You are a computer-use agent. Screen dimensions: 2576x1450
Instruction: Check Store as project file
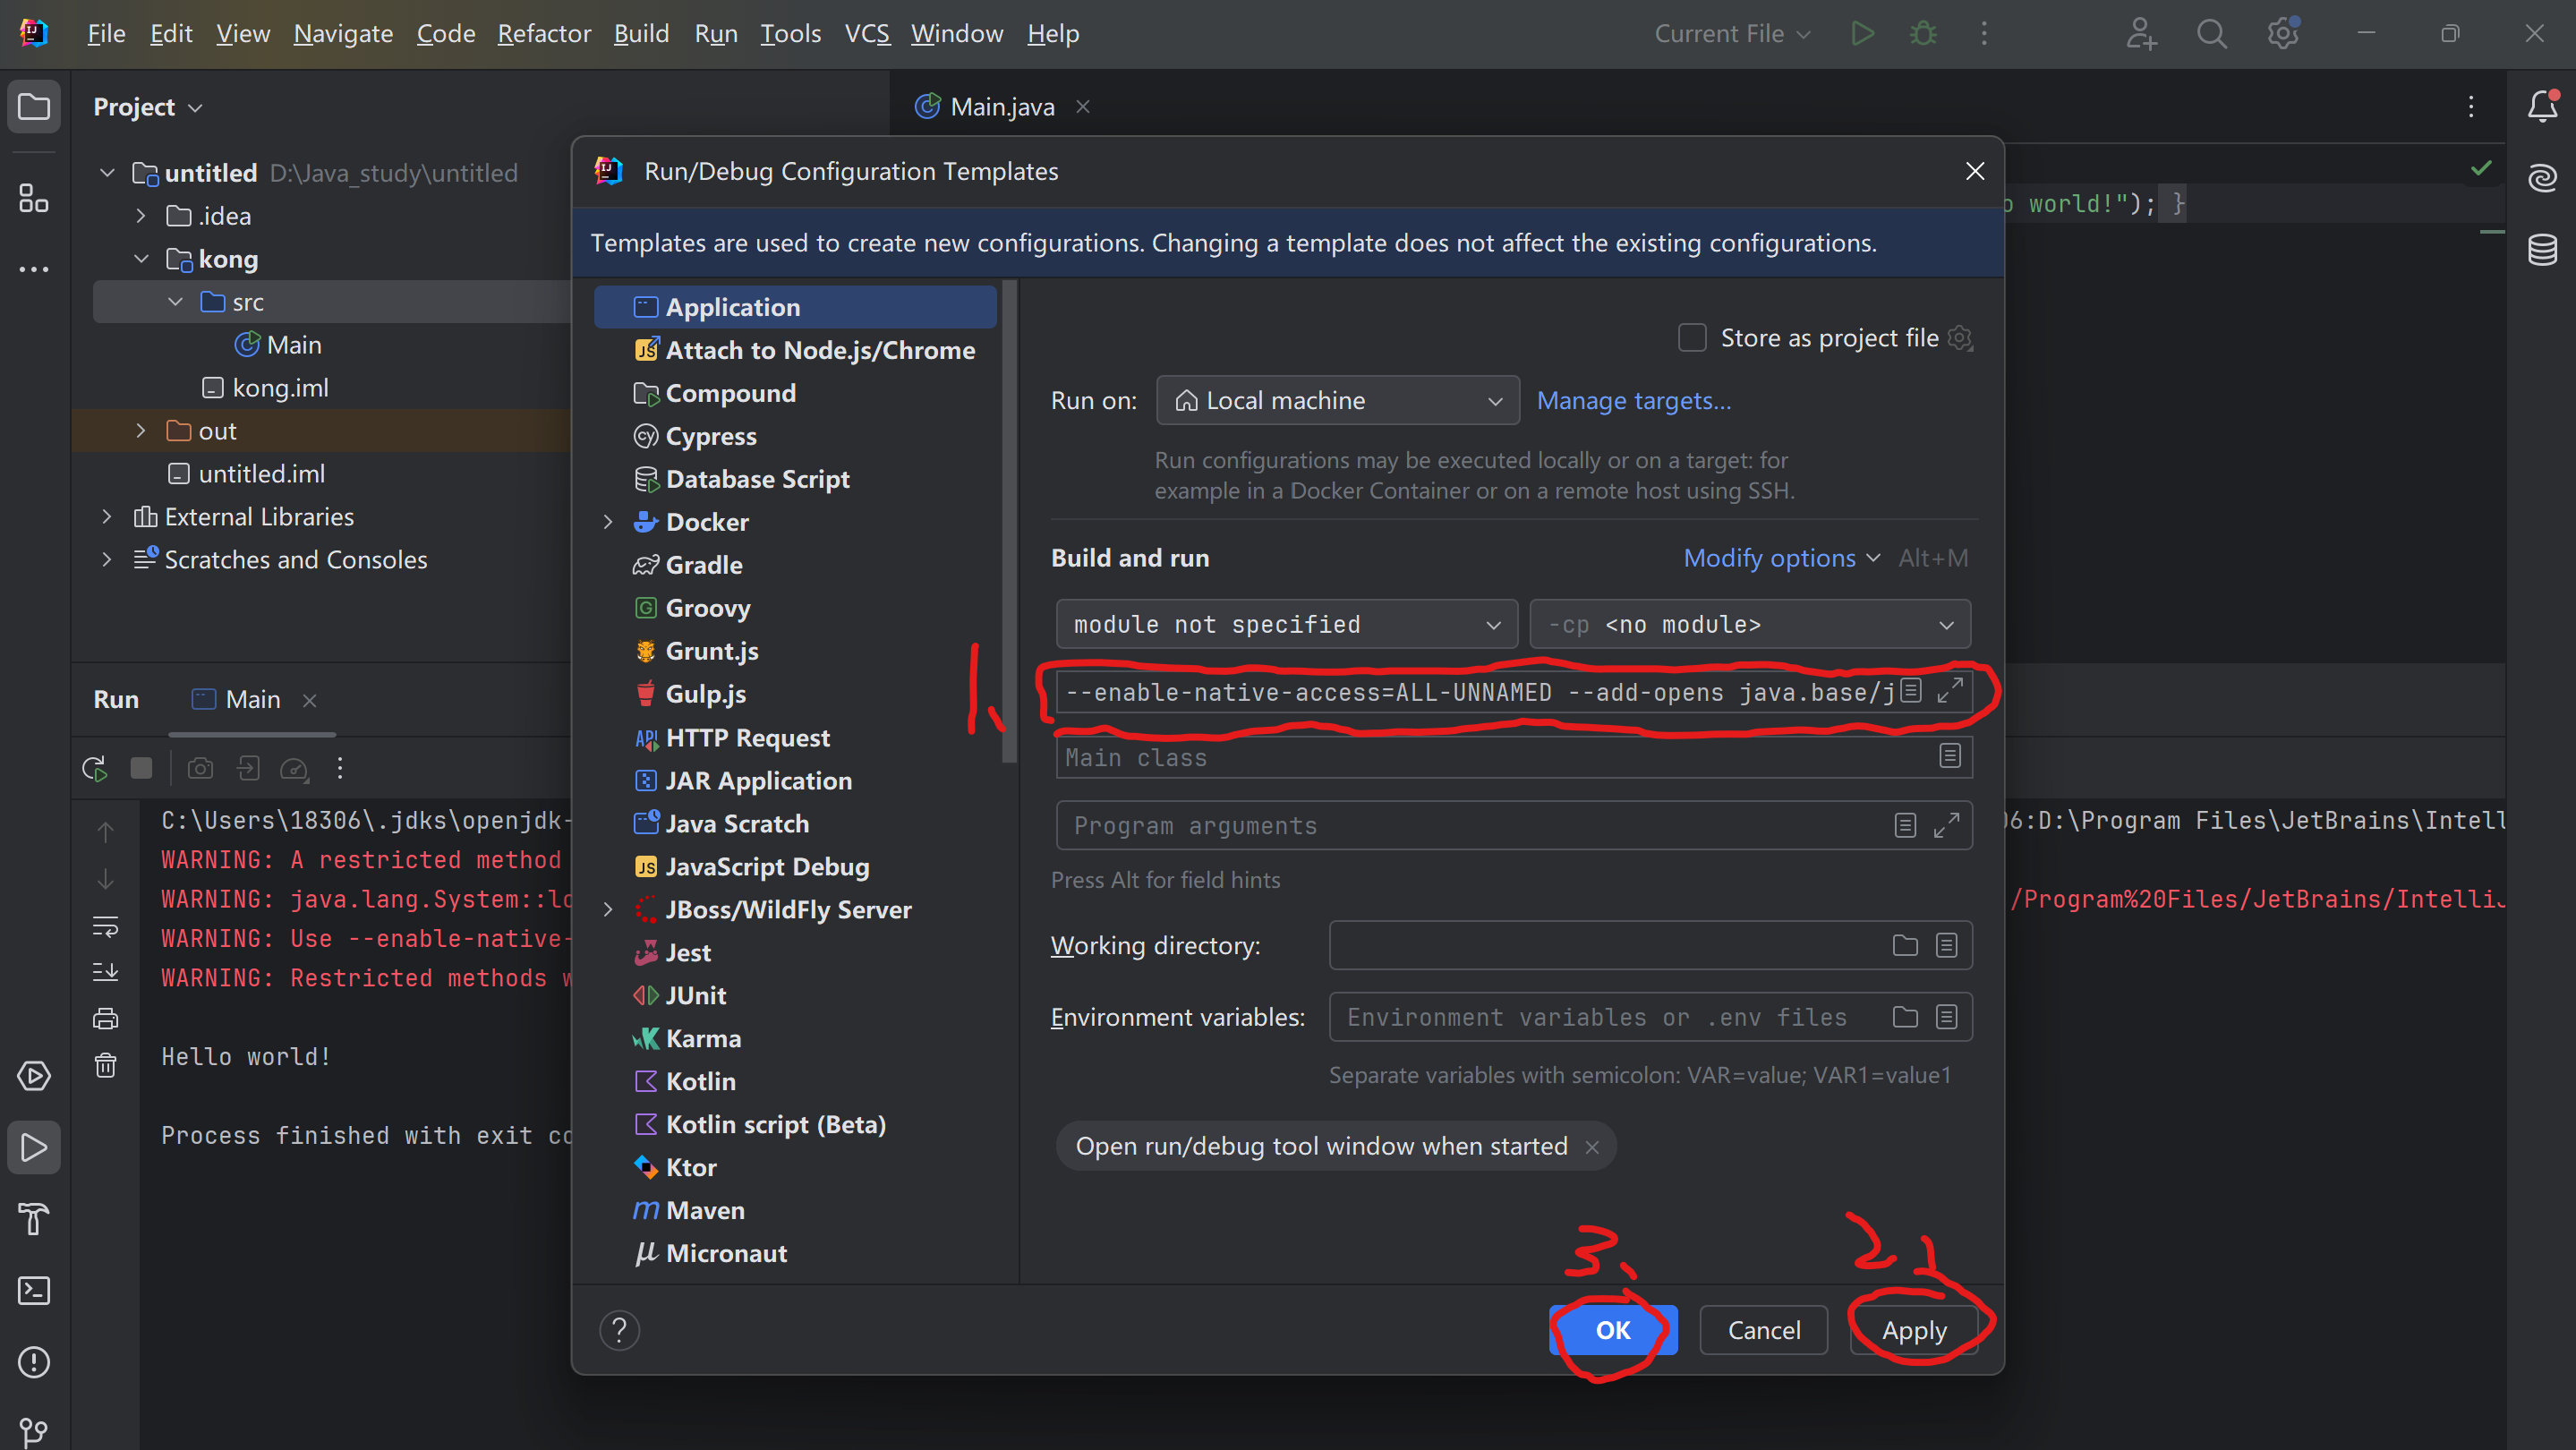pyautogui.click(x=1692, y=338)
